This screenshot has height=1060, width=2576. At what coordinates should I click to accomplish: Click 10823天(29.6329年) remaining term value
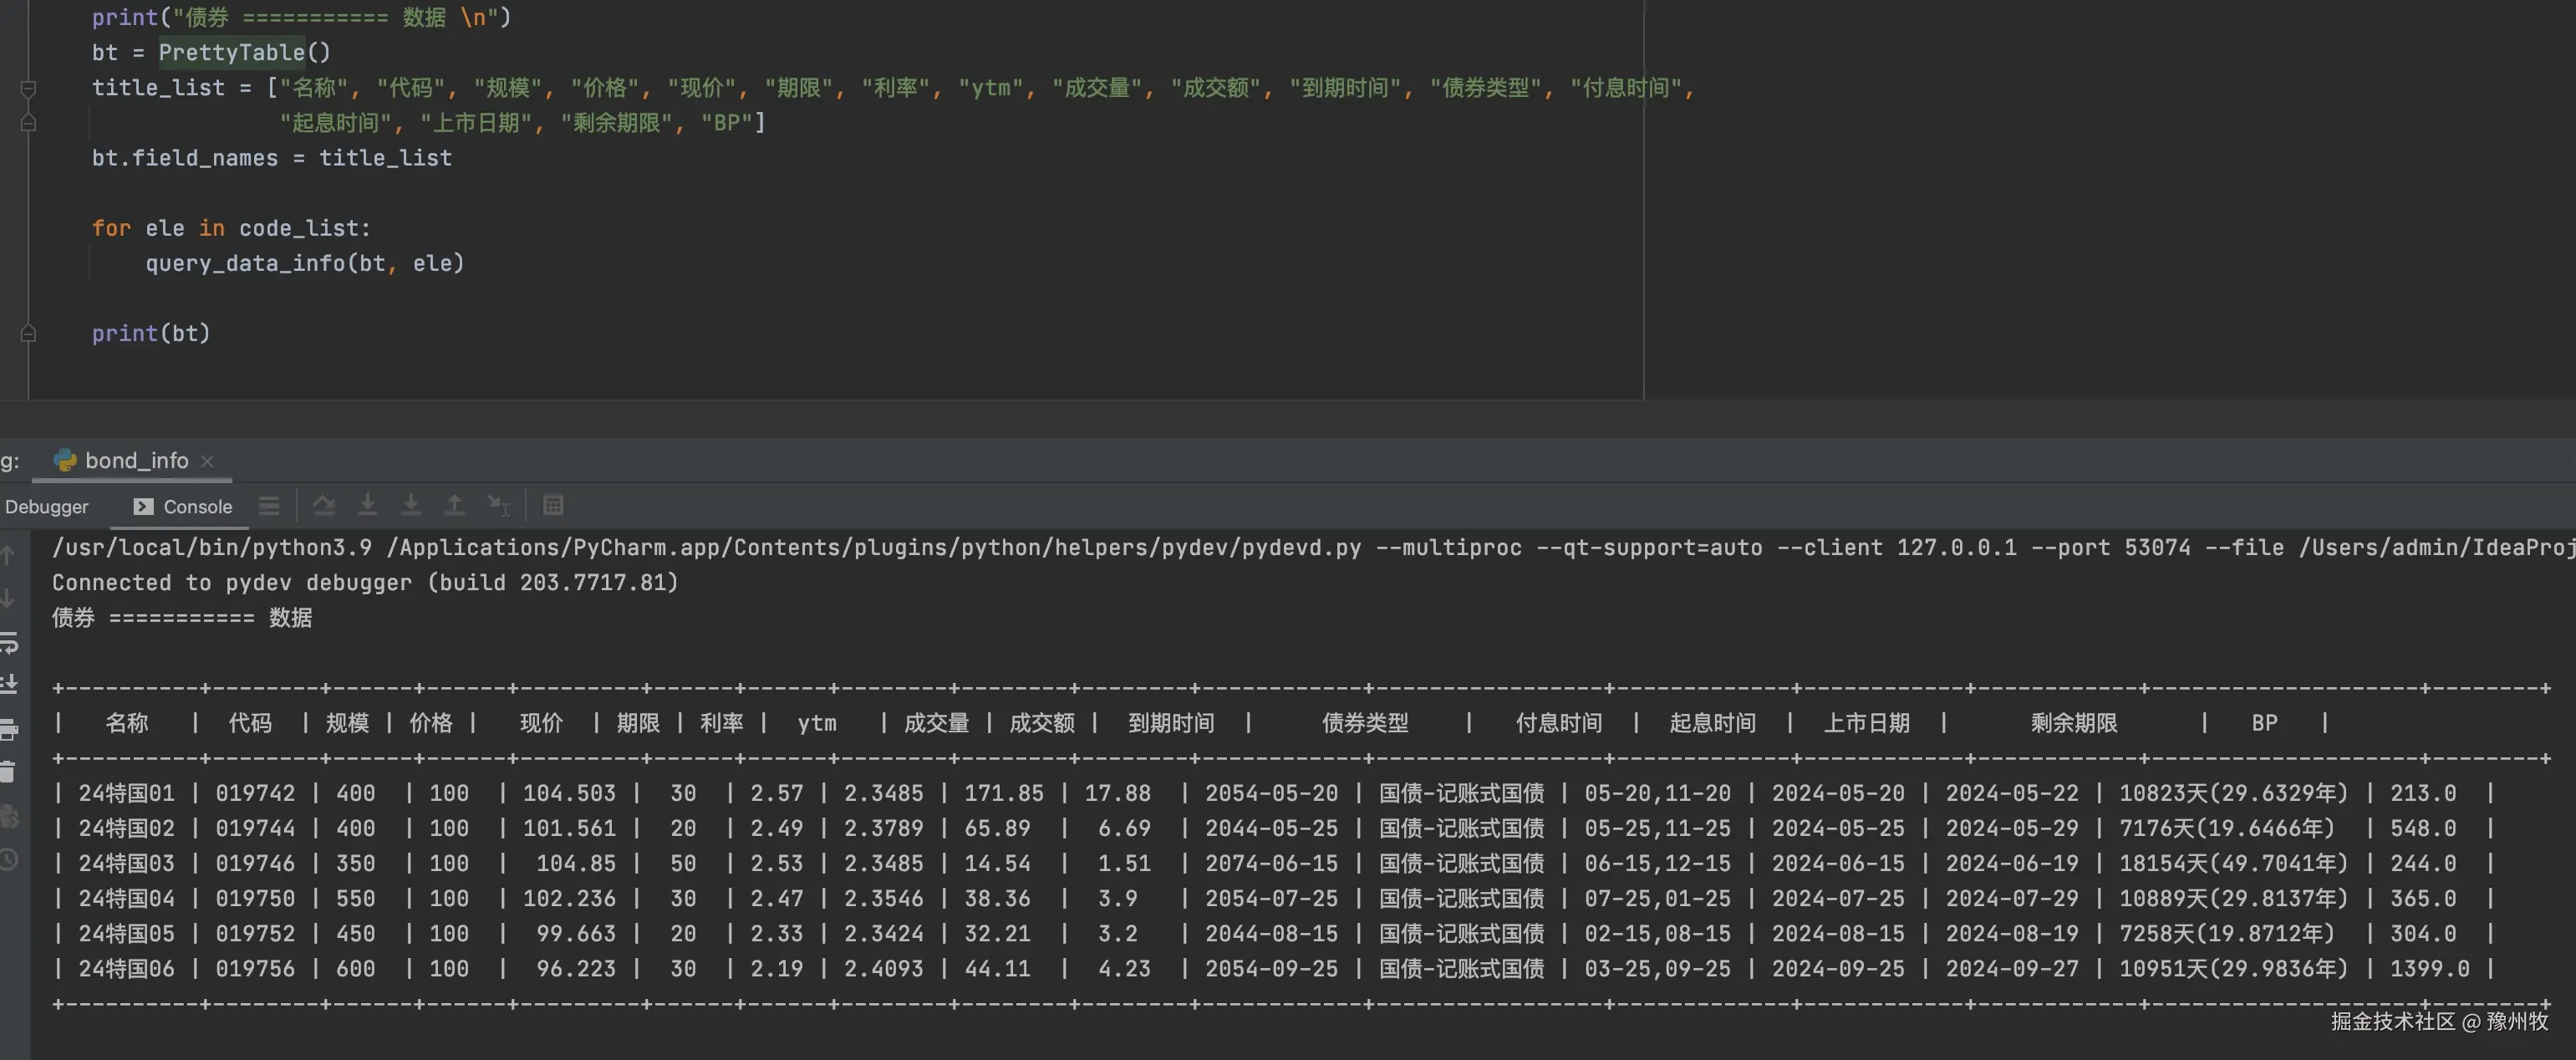(2233, 793)
